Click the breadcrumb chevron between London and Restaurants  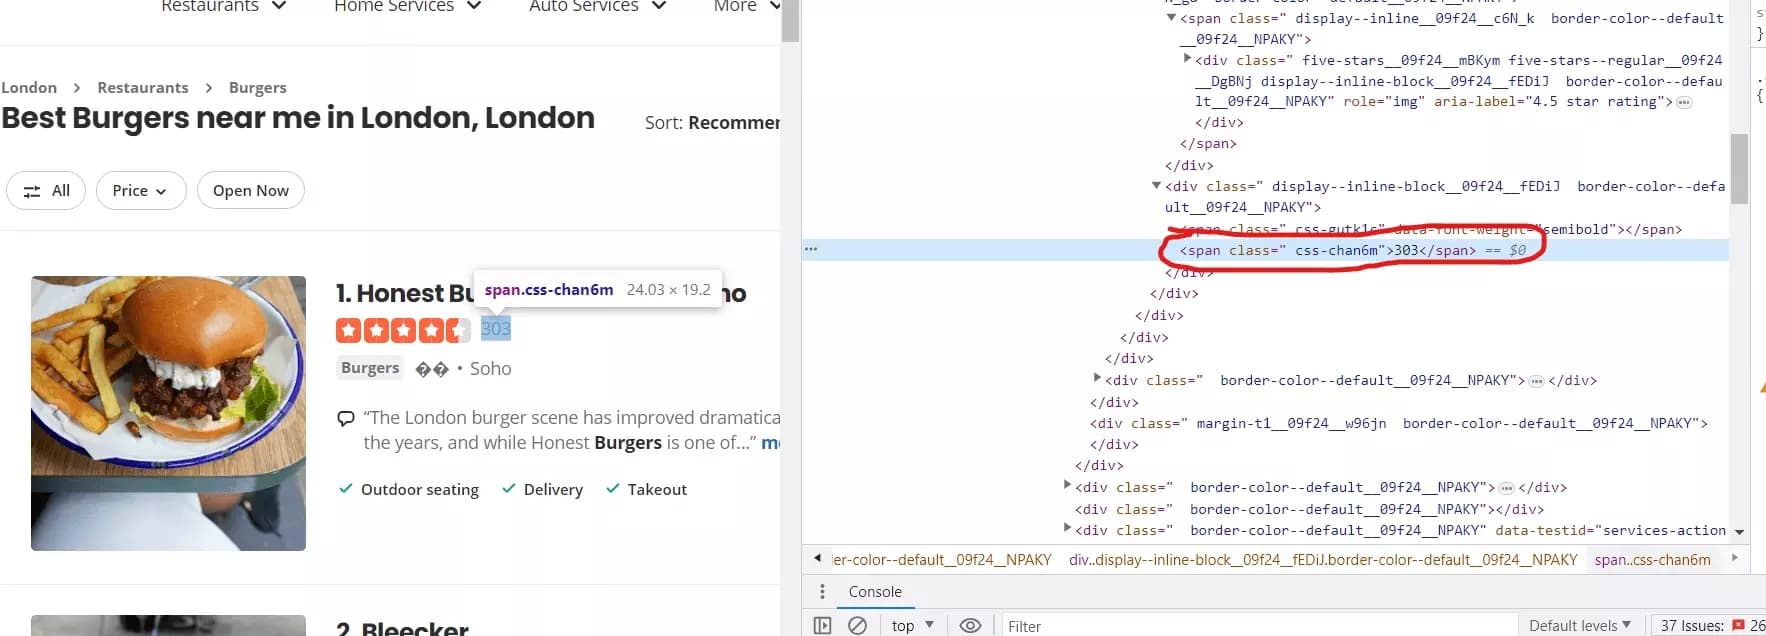point(76,88)
